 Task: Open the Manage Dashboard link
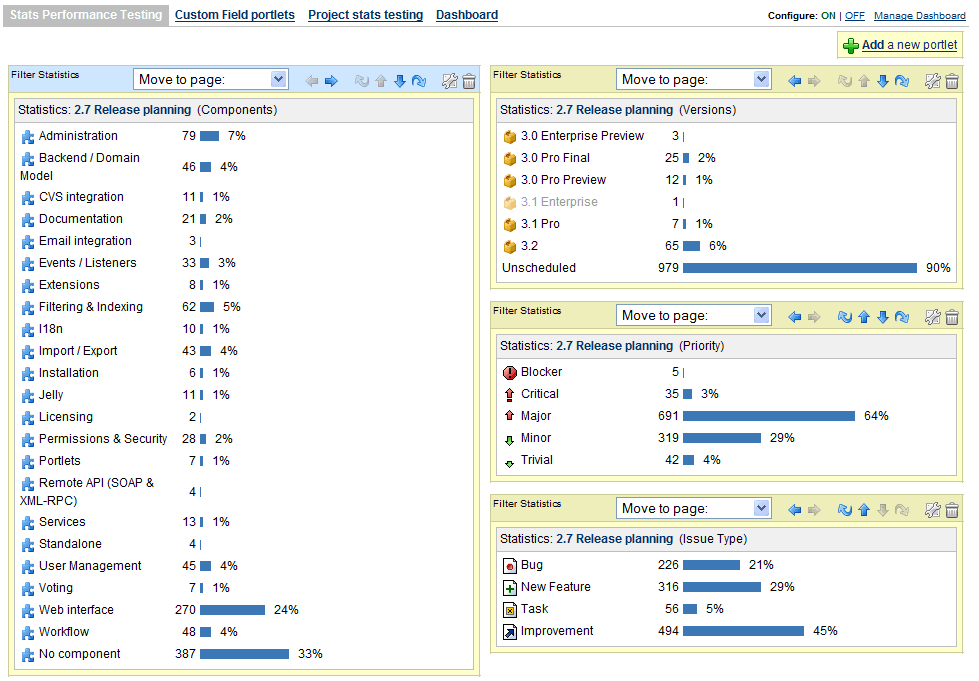(920, 16)
